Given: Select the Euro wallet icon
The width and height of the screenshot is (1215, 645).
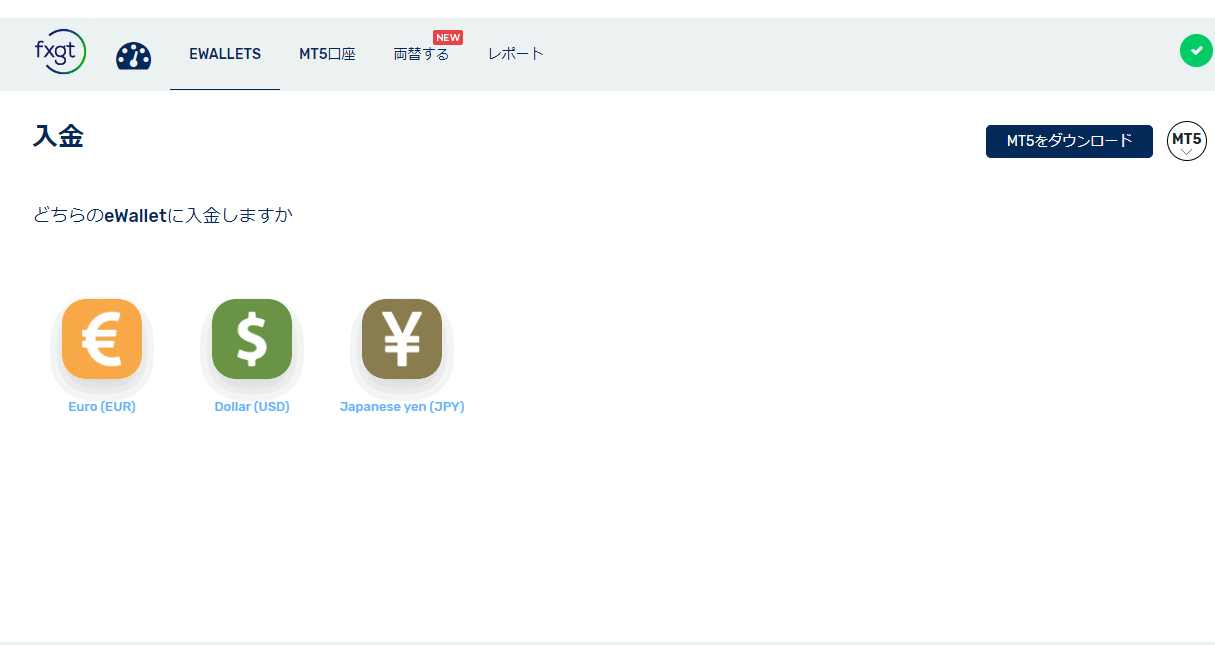Looking at the screenshot, I should click(102, 339).
